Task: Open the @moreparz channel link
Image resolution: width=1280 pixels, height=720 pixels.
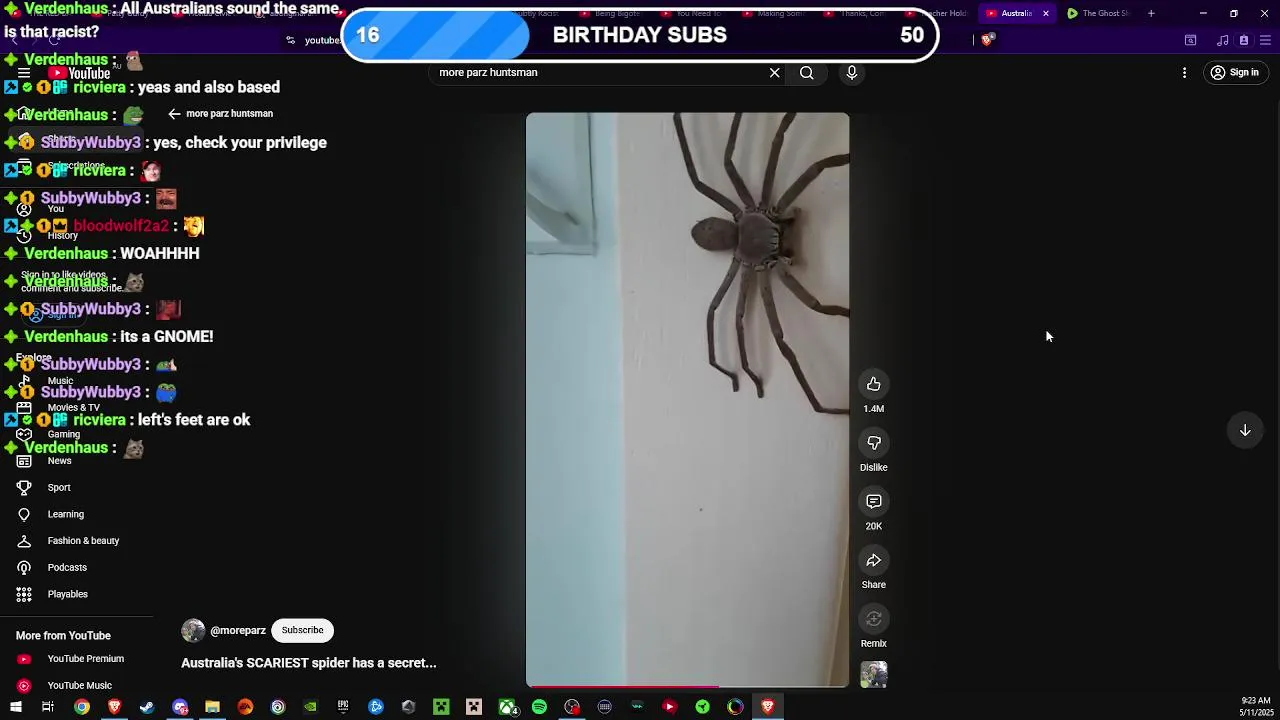Action: coord(238,631)
